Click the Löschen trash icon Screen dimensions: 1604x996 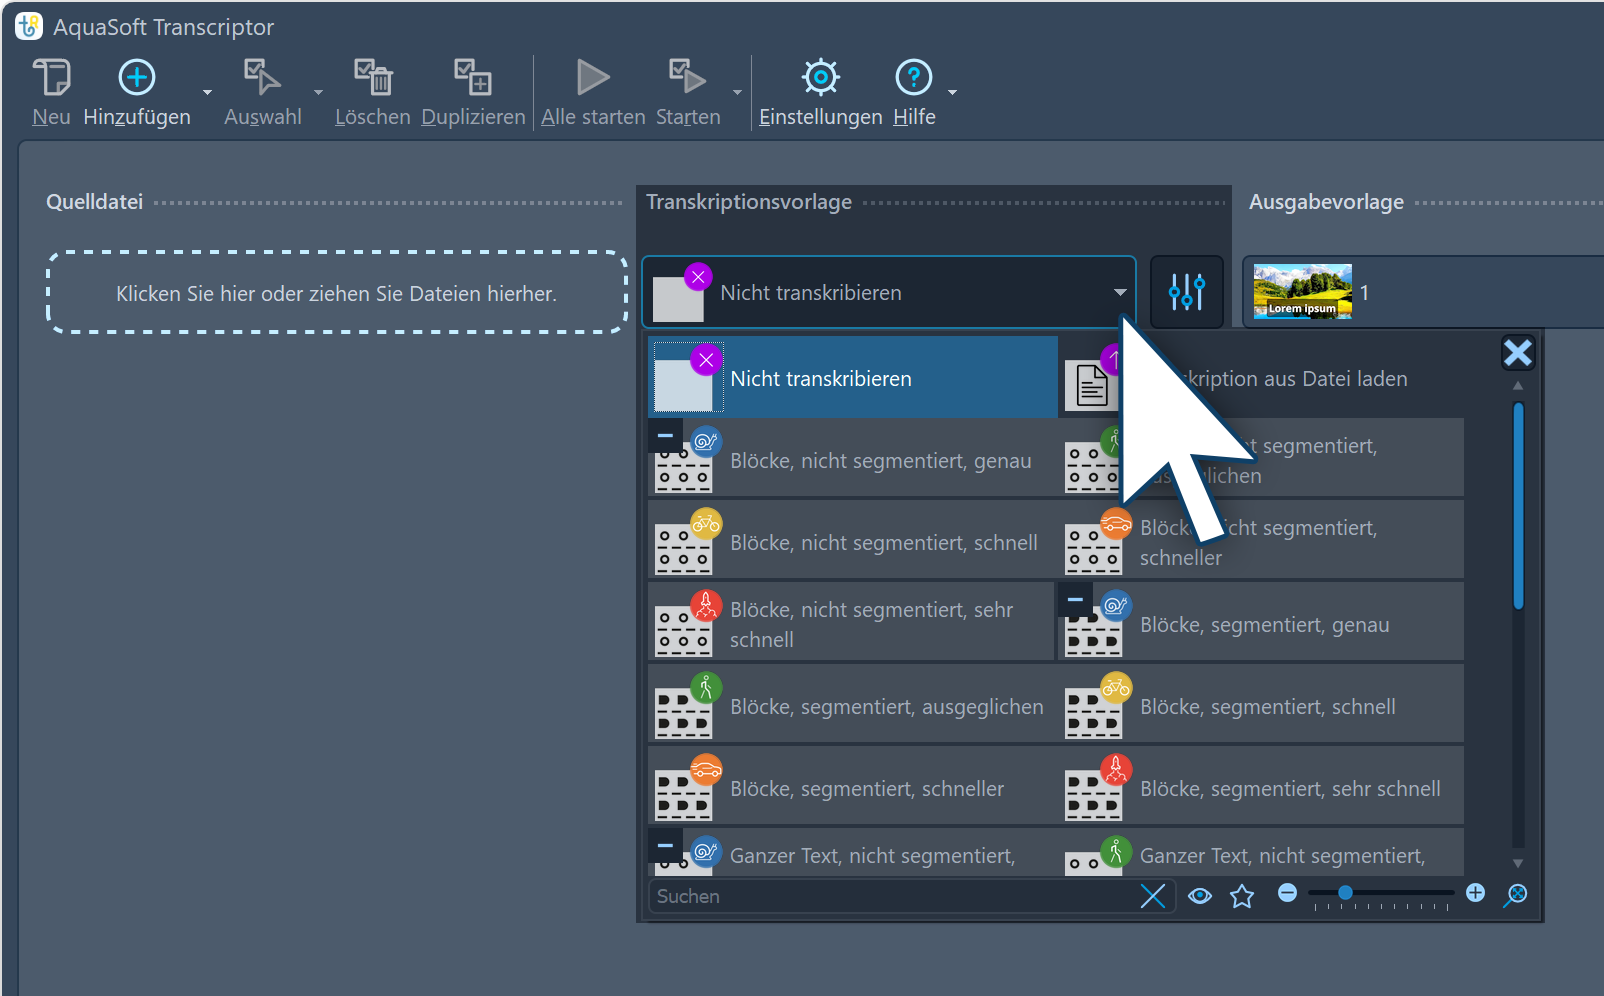tap(373, 78)
